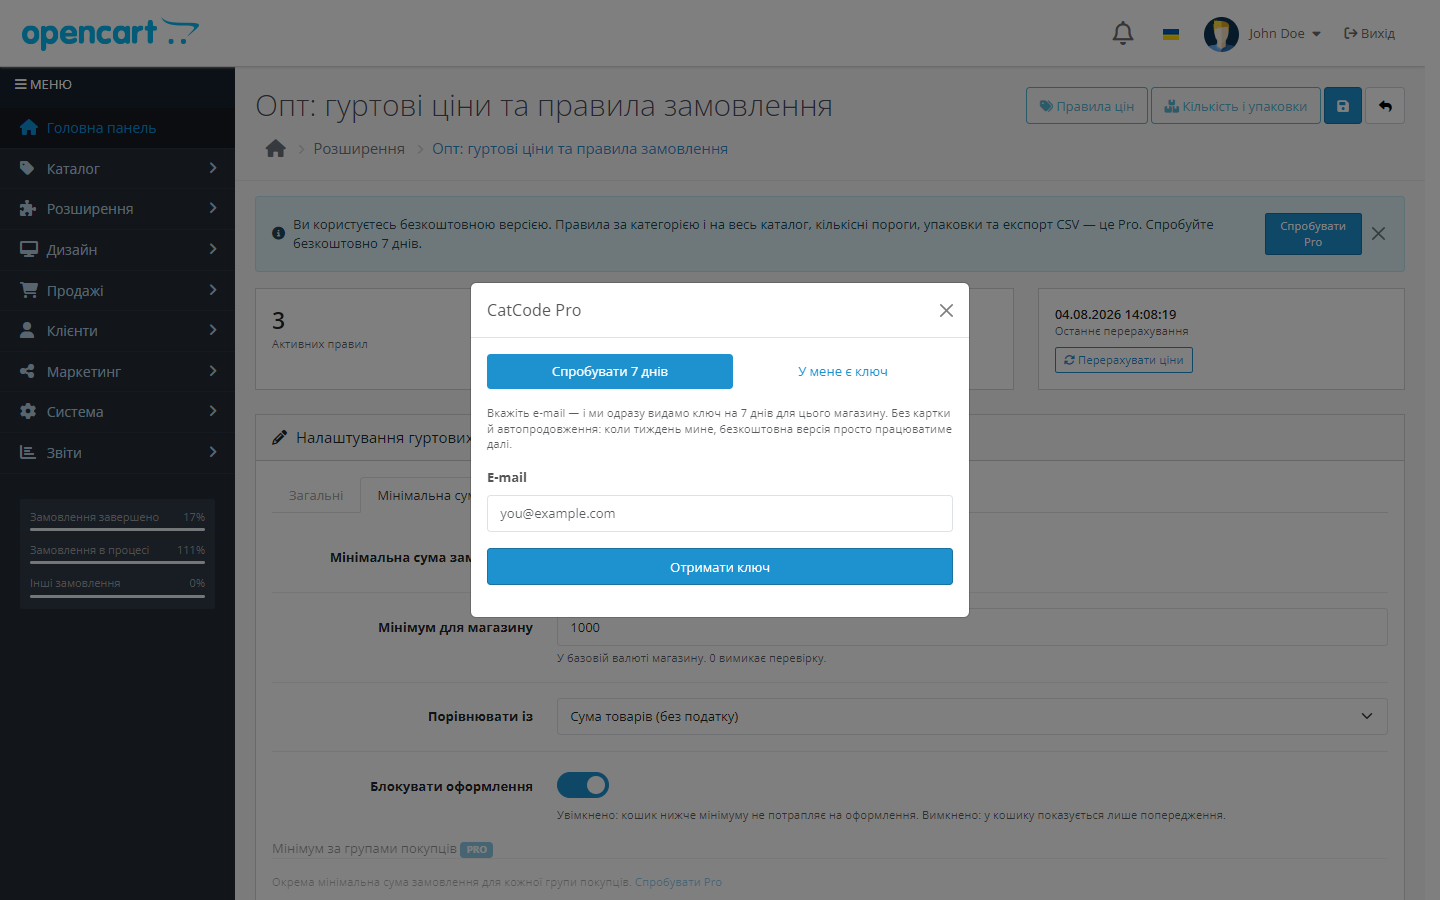Select Спробувати 7 днів tab
Image resolution: width=1440 pixels, height=900 pixels.
coord(610,372)
